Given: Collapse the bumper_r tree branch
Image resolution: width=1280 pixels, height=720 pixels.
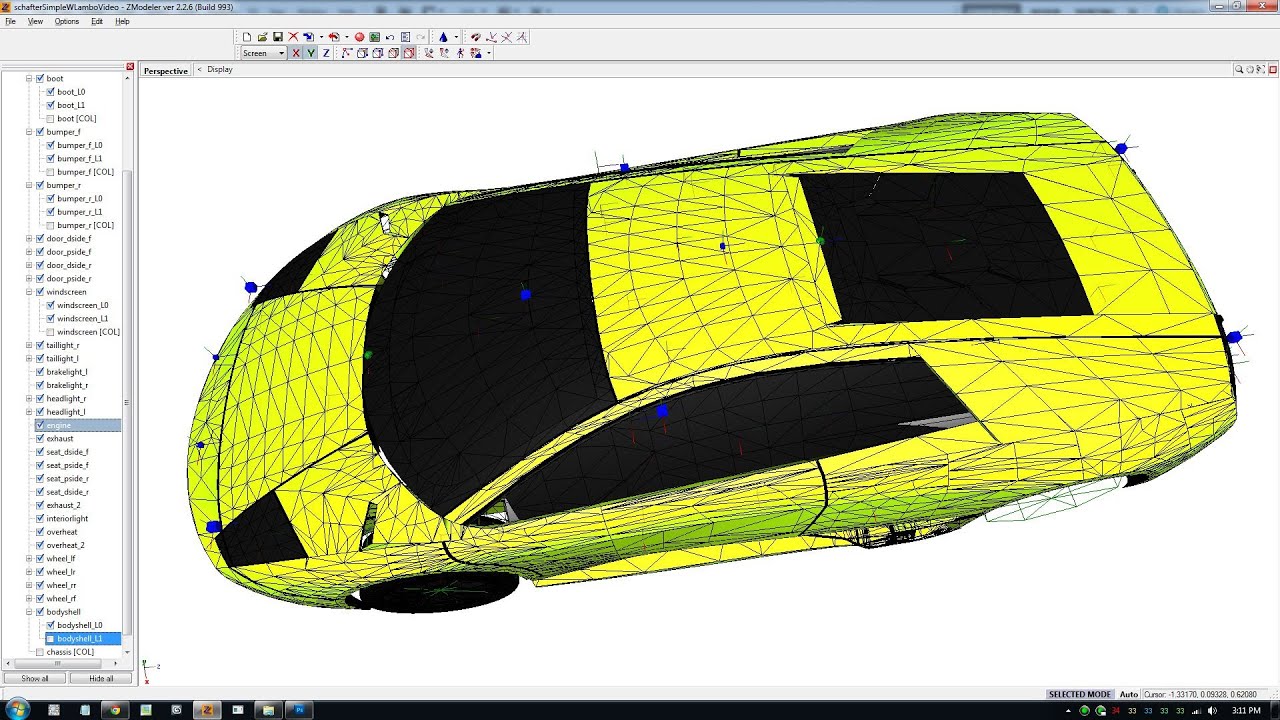Looking at the screenshot, I should (x=28, y=184).
